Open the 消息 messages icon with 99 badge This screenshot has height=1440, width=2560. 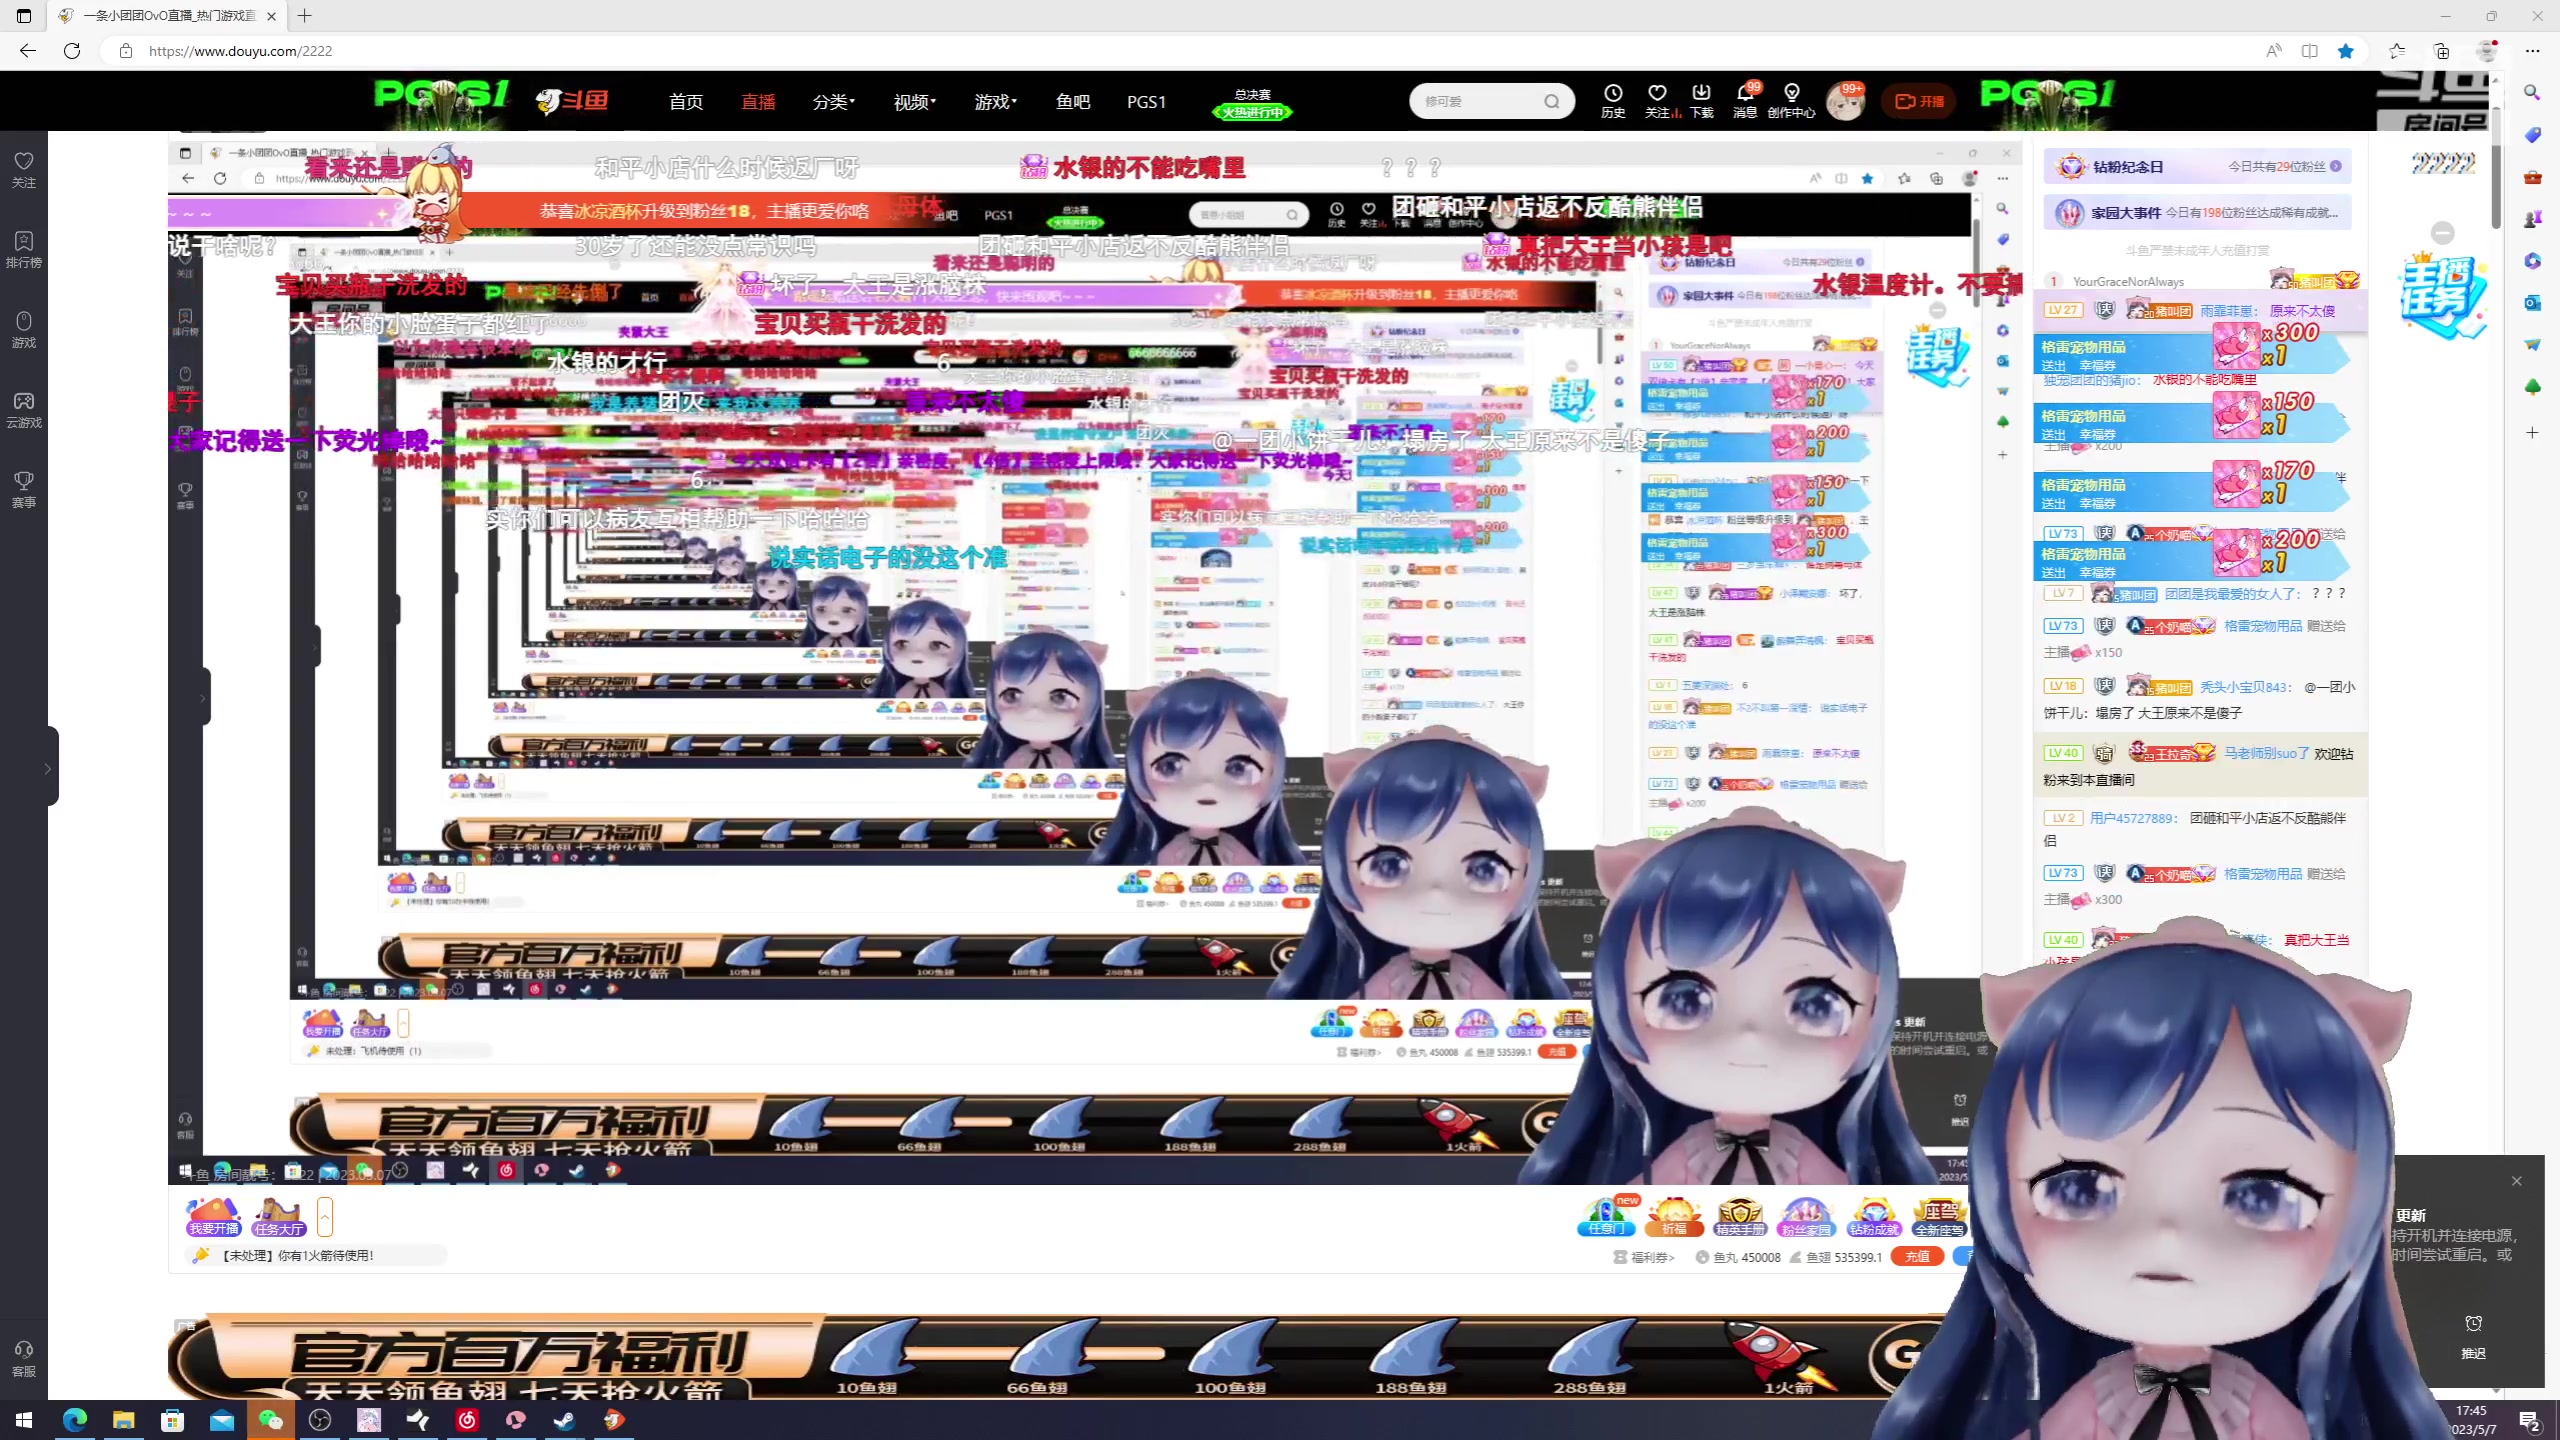[x=1747, y=100]
